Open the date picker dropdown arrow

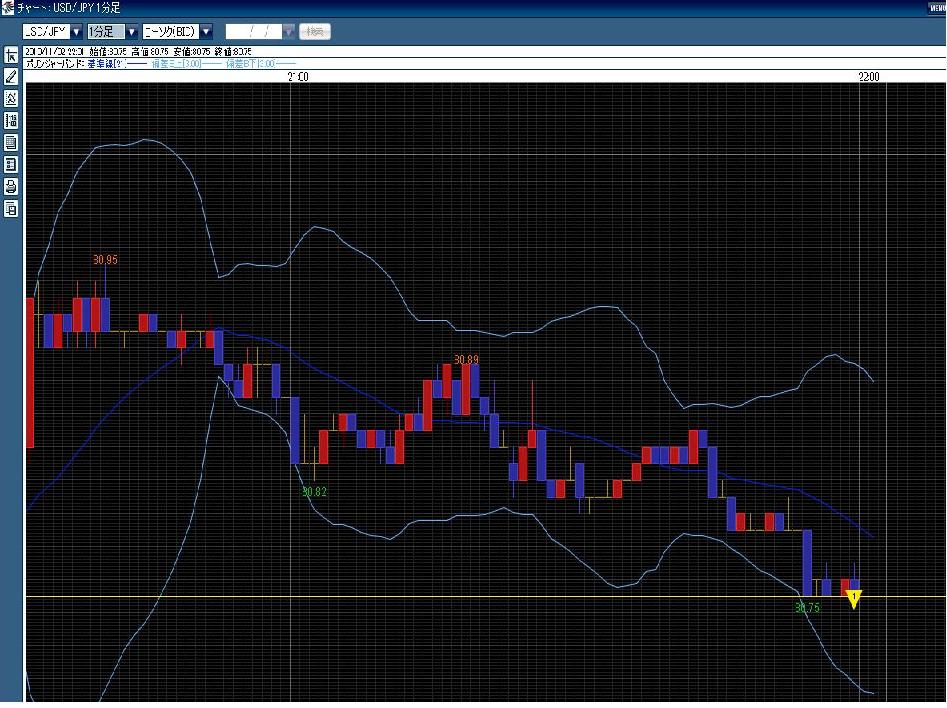coord(289,31)
